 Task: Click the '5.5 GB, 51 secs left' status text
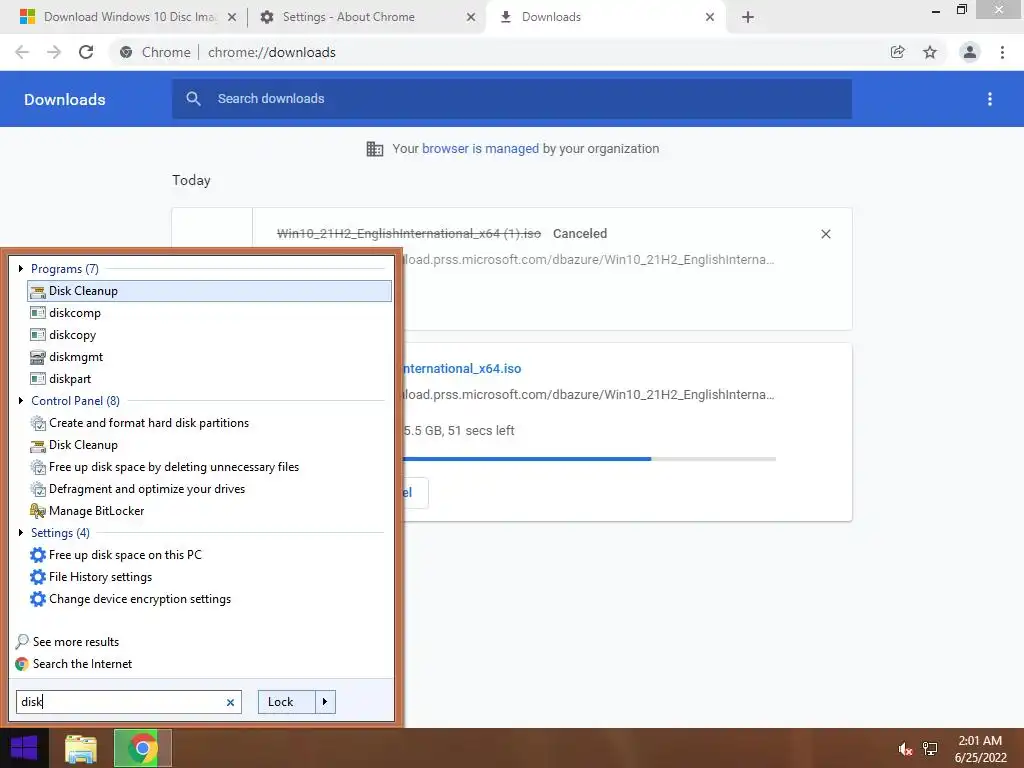[459, 431]
